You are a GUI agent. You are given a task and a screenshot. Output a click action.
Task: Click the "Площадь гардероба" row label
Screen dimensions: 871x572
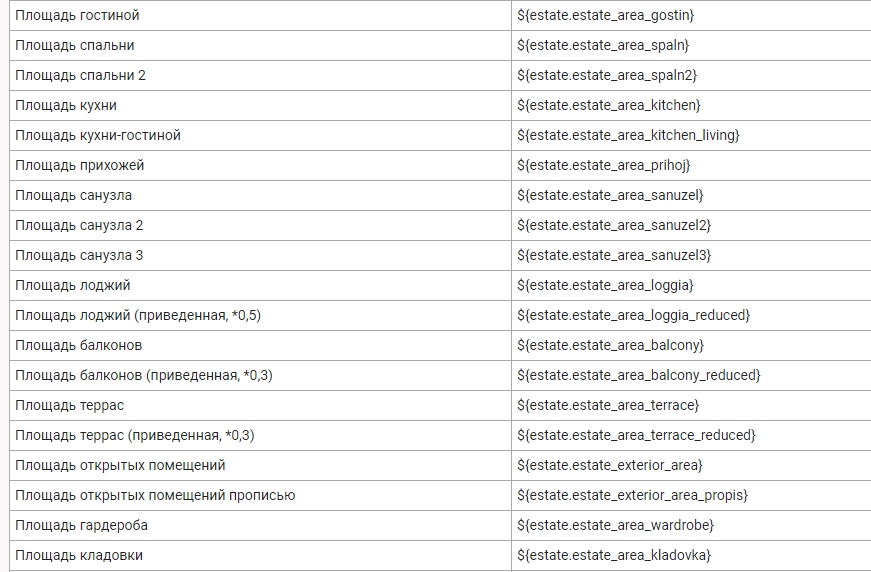(x=81, y=525)
